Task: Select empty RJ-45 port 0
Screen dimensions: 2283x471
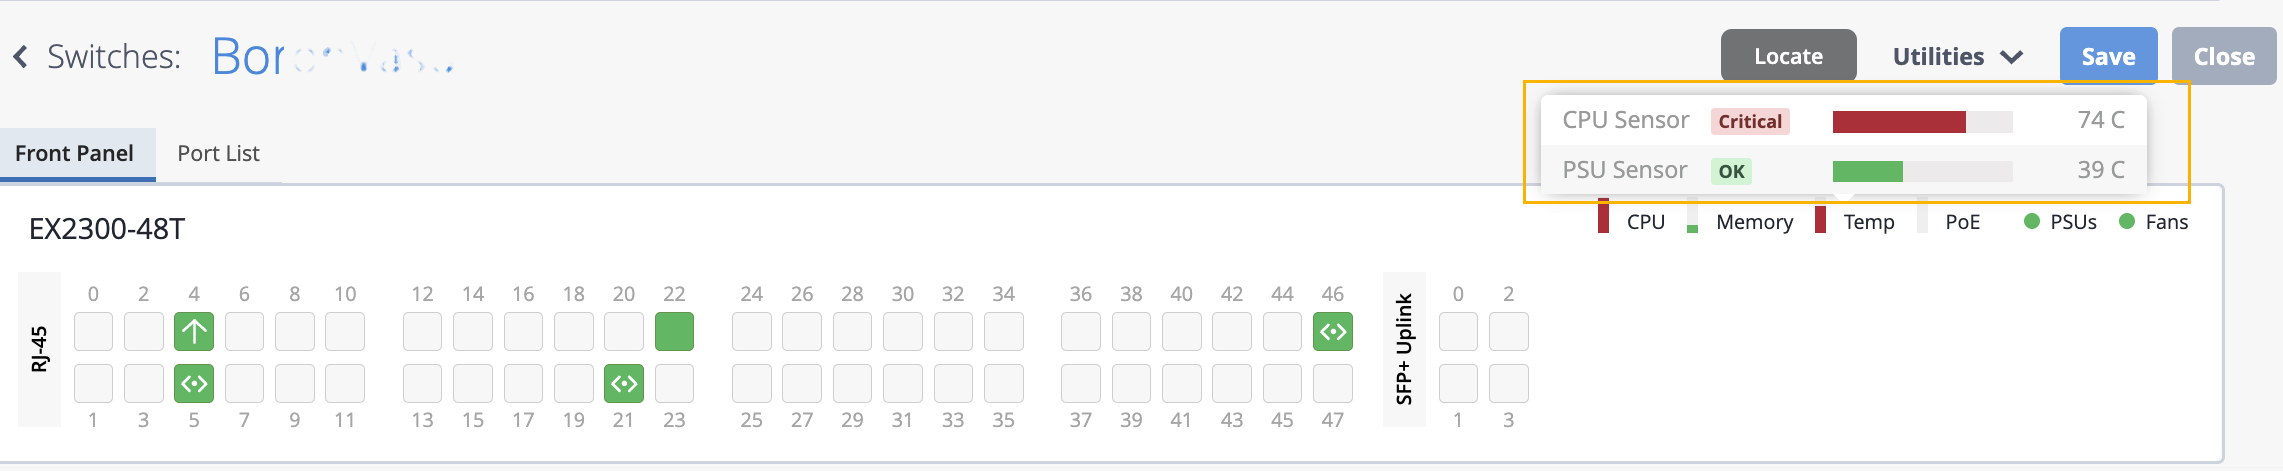Action: pyautogui.click(x=93, y=332)
